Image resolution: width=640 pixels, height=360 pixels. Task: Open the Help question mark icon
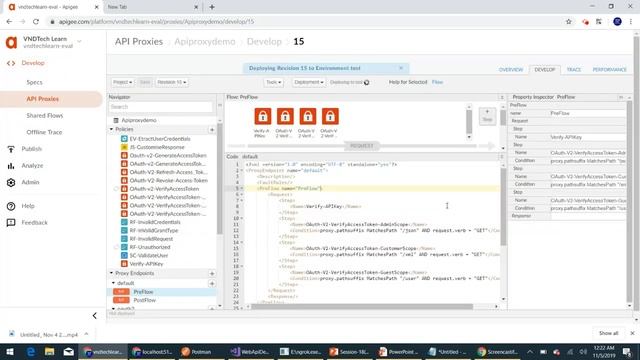coord(11,206)
